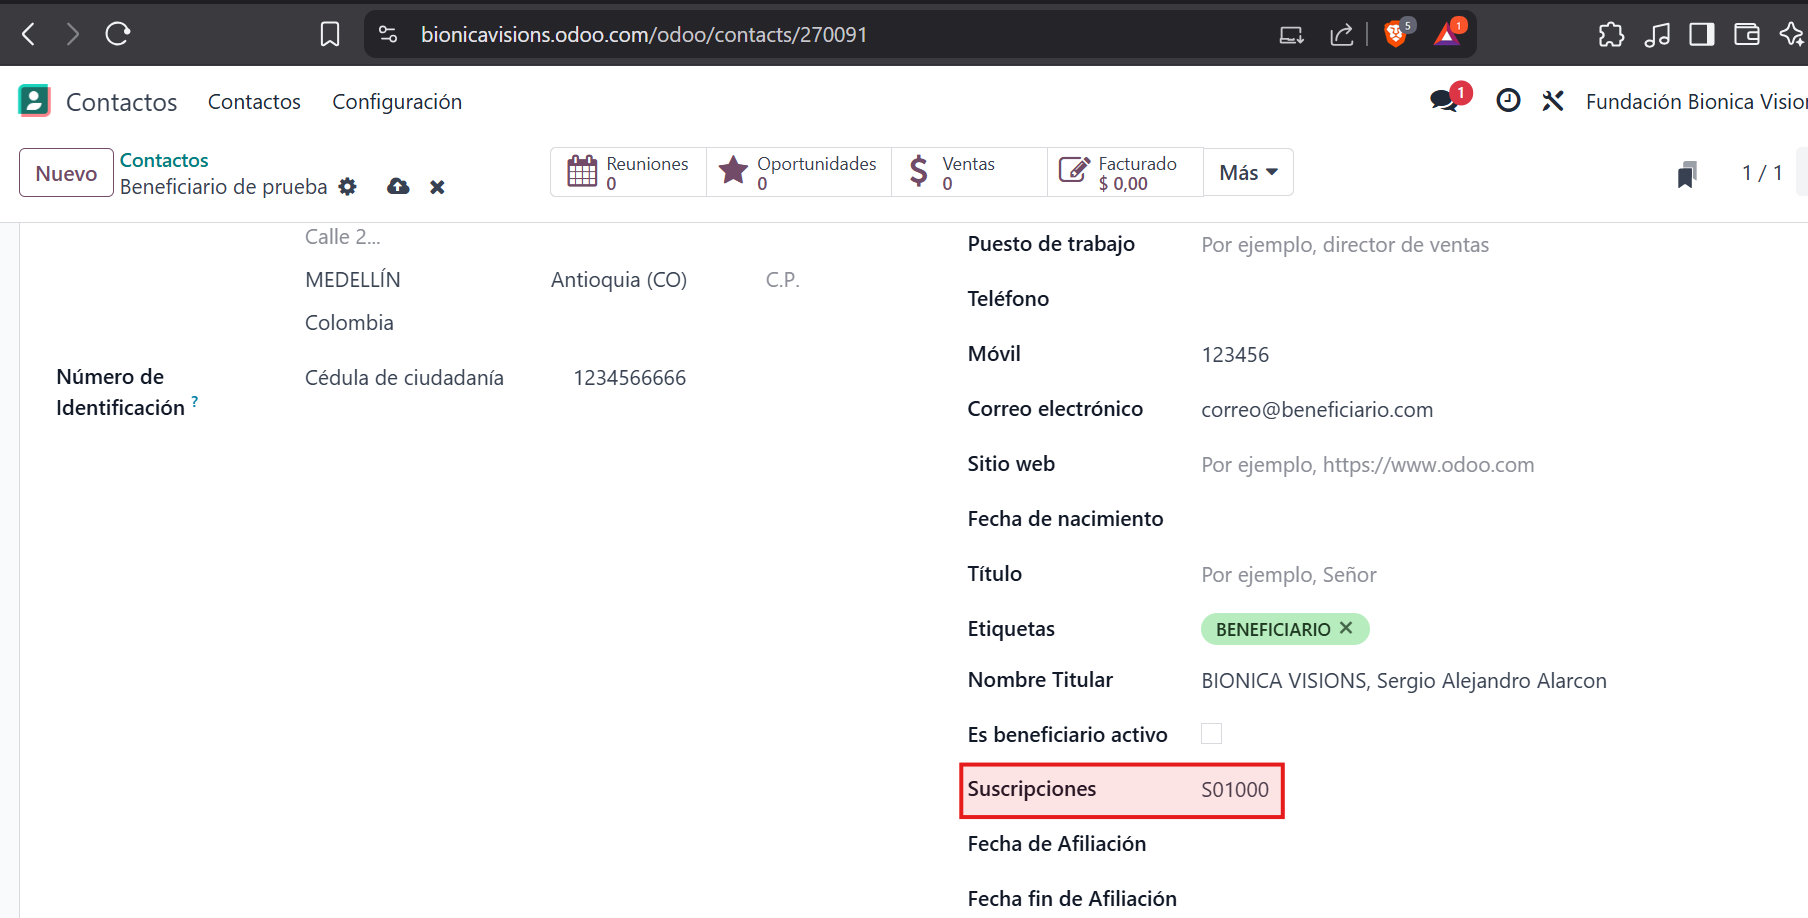Screen dimensions: 1808x918
Task: Remove the BENEFICIARIO tag
Action: point(1346,628)
